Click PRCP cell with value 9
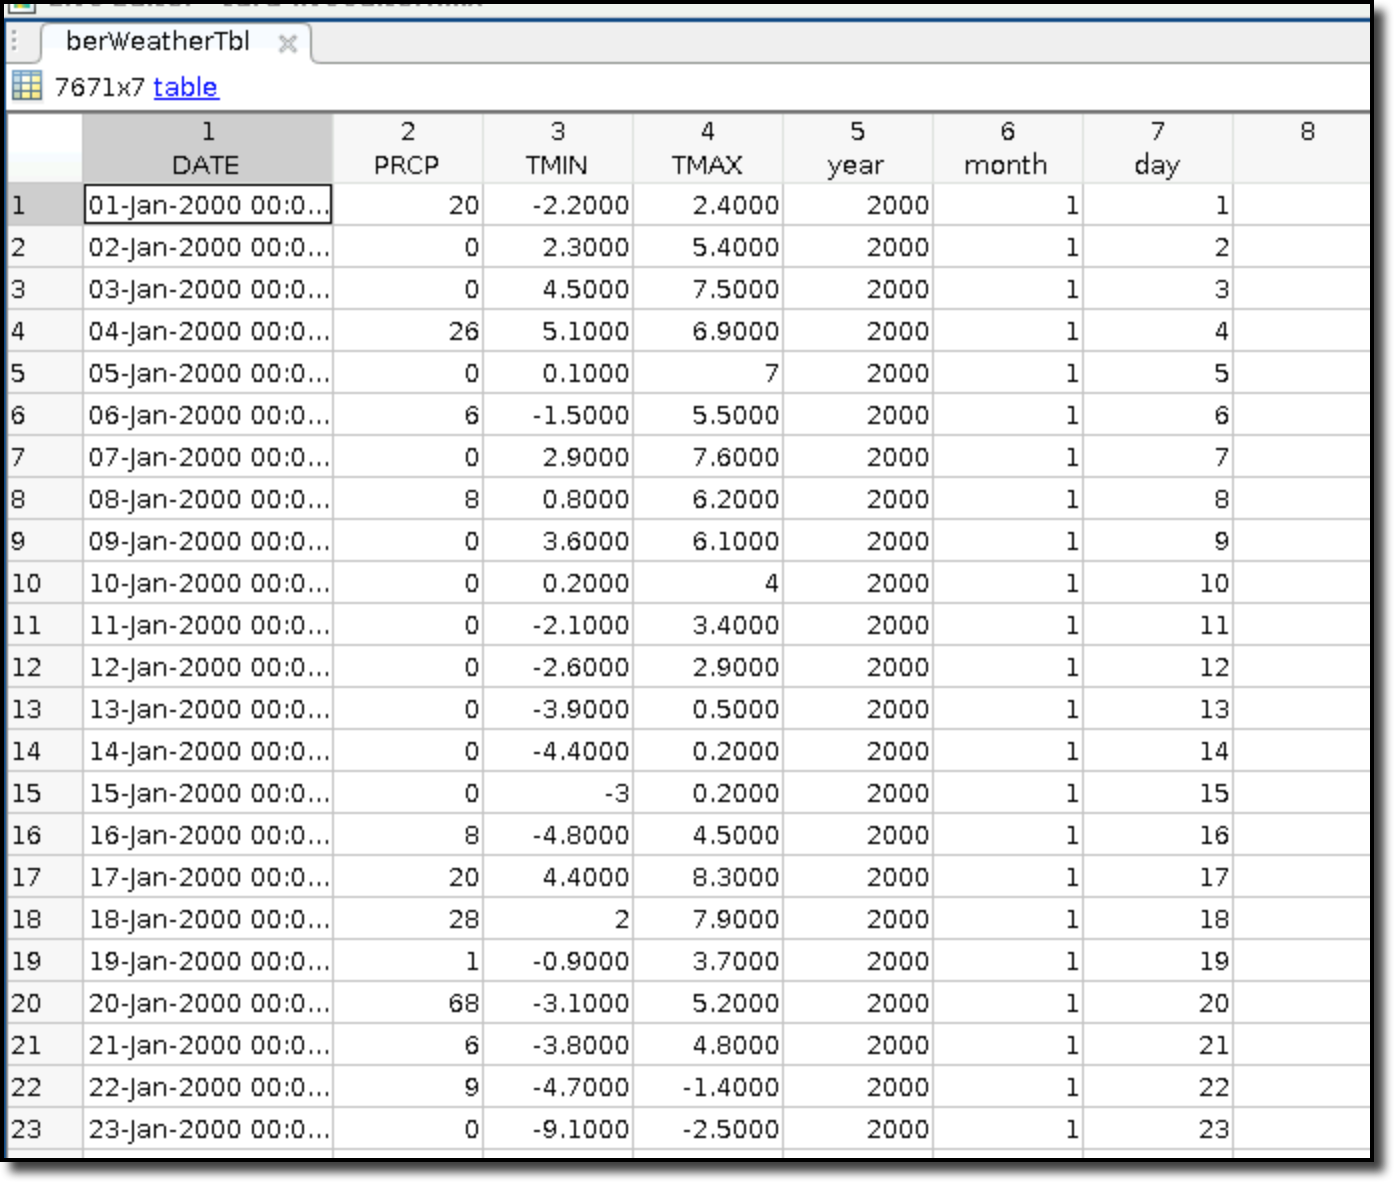 pyautogui.click(x=408, y=1087)
